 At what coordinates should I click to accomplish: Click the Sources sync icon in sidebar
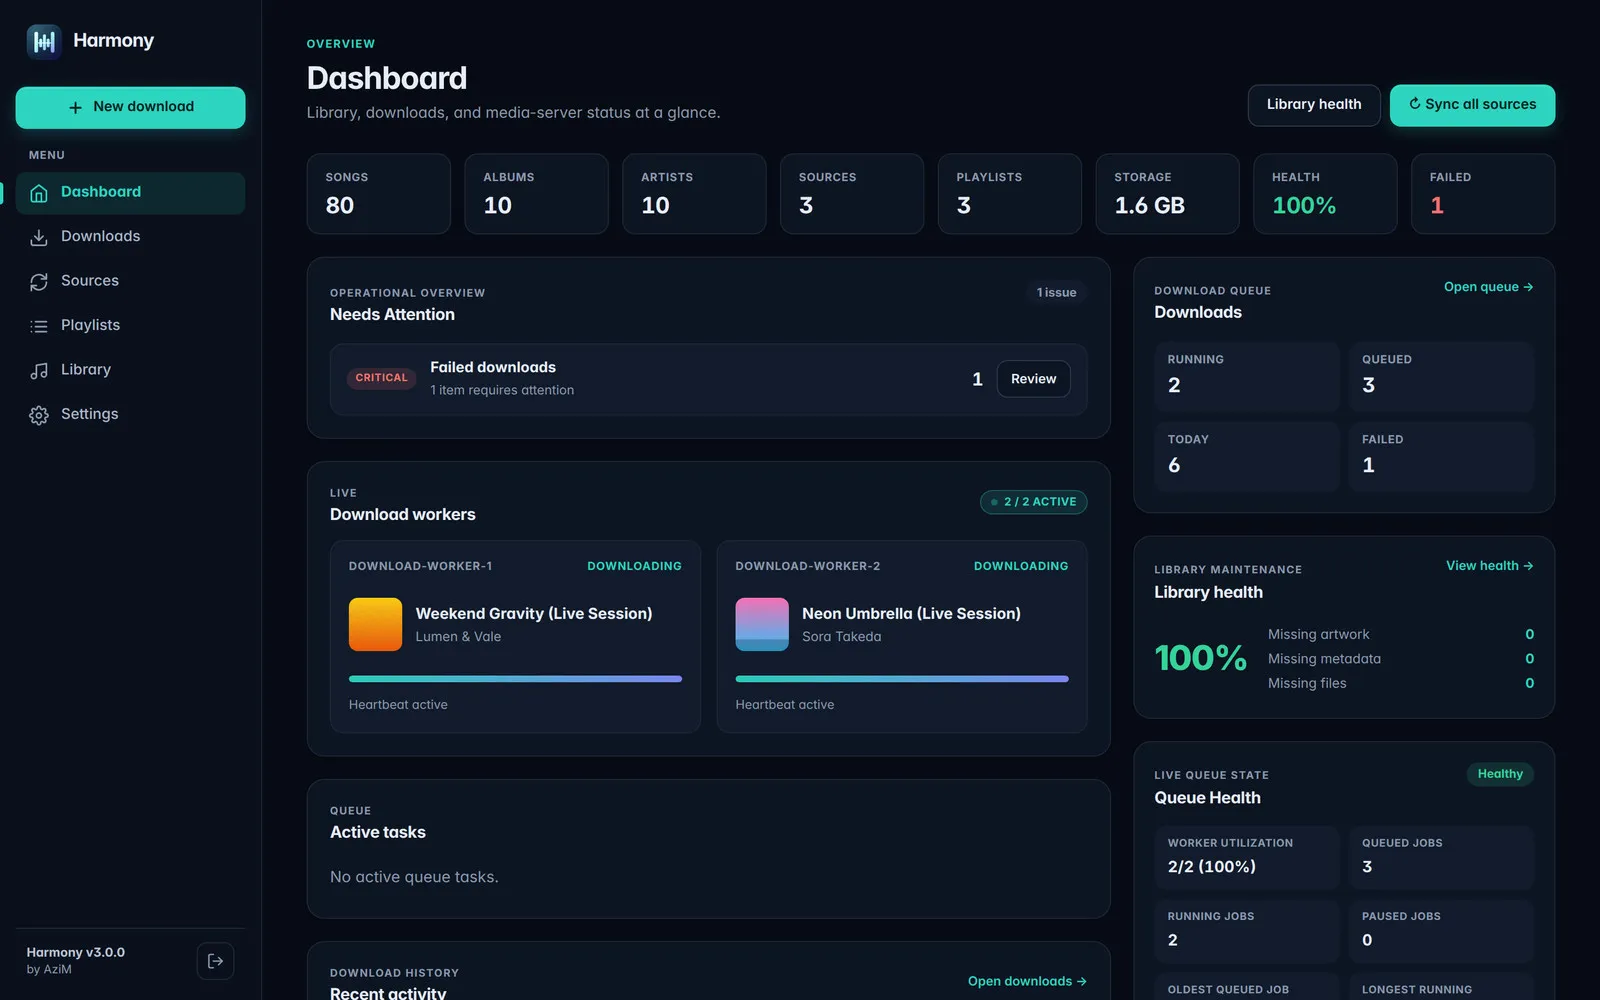39,282
